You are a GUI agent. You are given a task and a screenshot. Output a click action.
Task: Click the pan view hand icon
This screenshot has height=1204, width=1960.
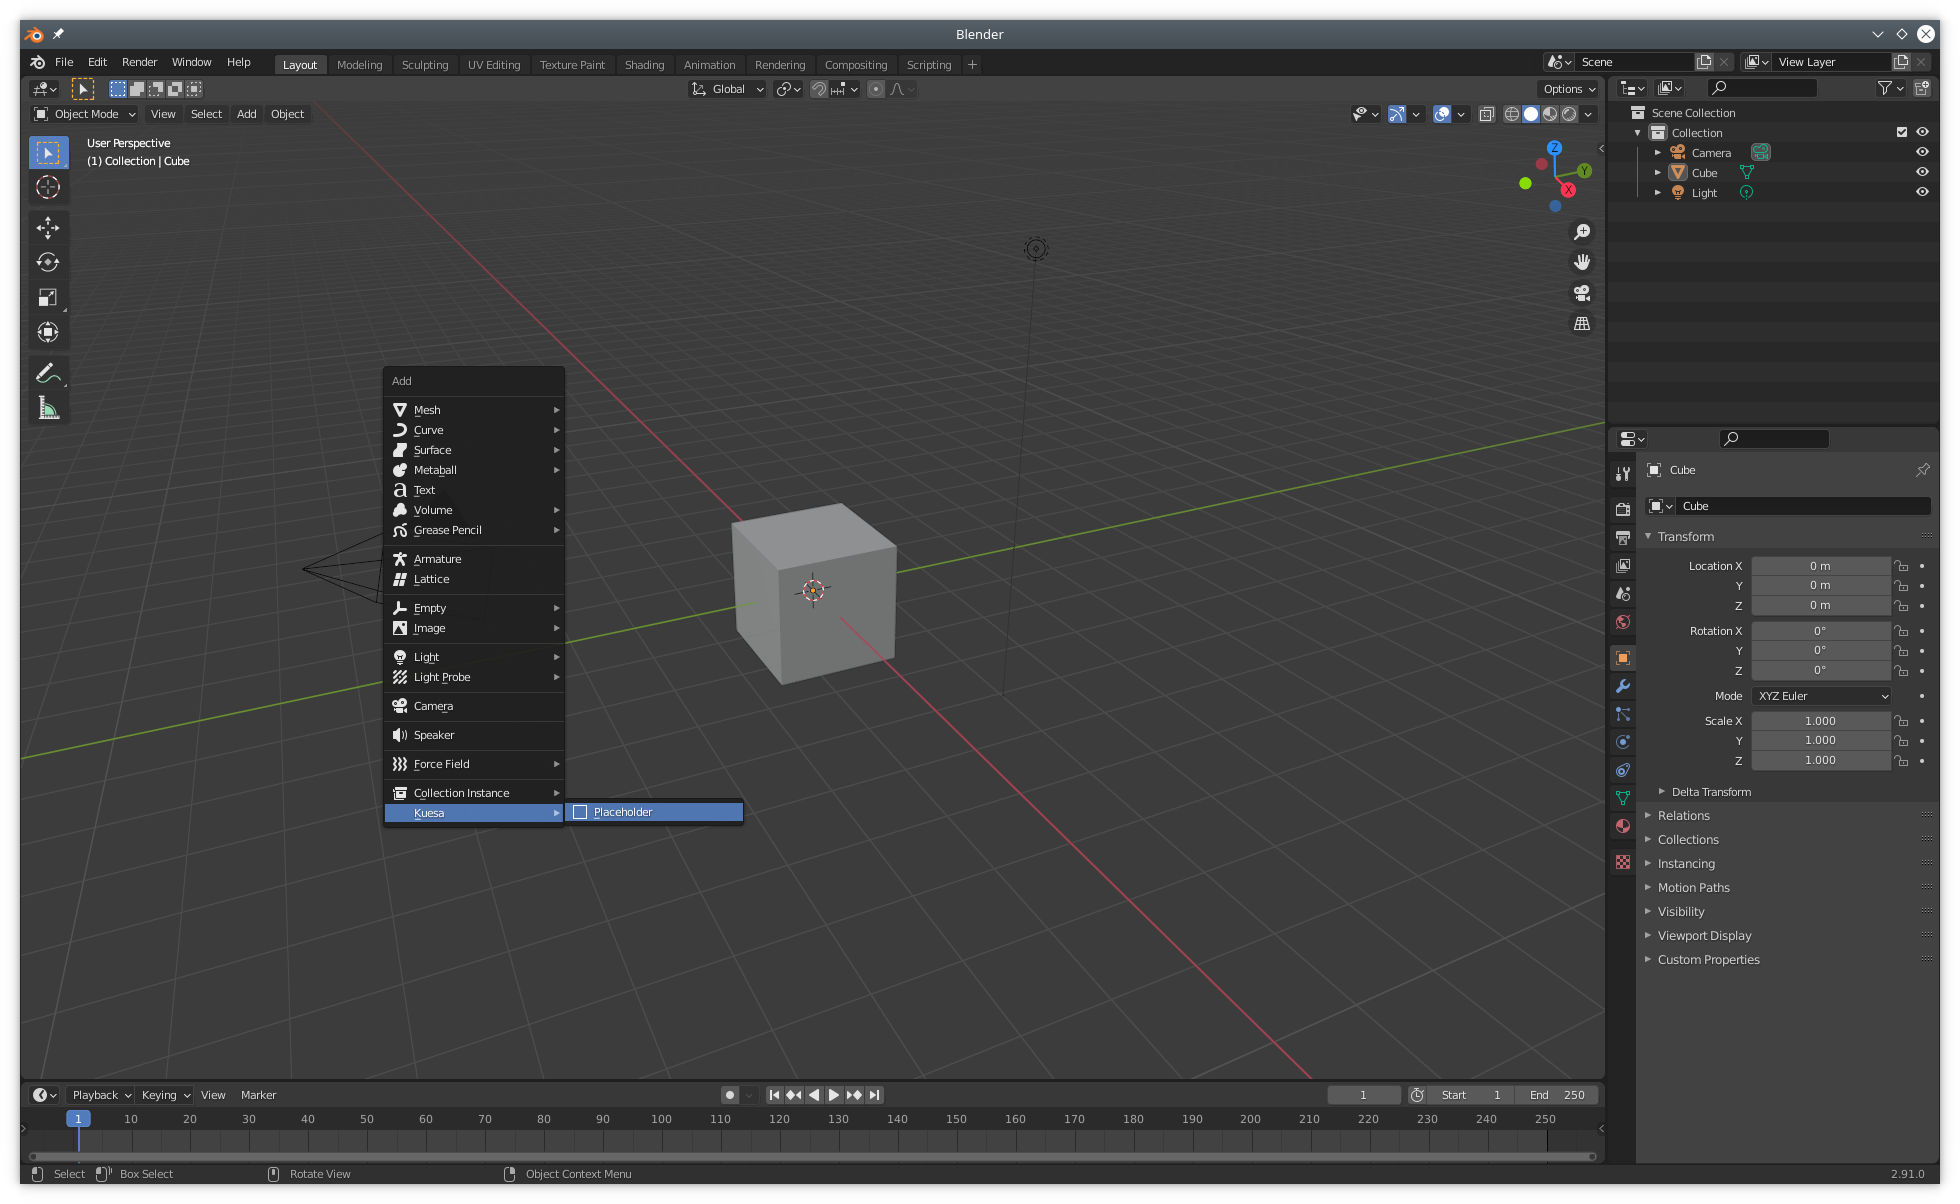point(1582,262)
